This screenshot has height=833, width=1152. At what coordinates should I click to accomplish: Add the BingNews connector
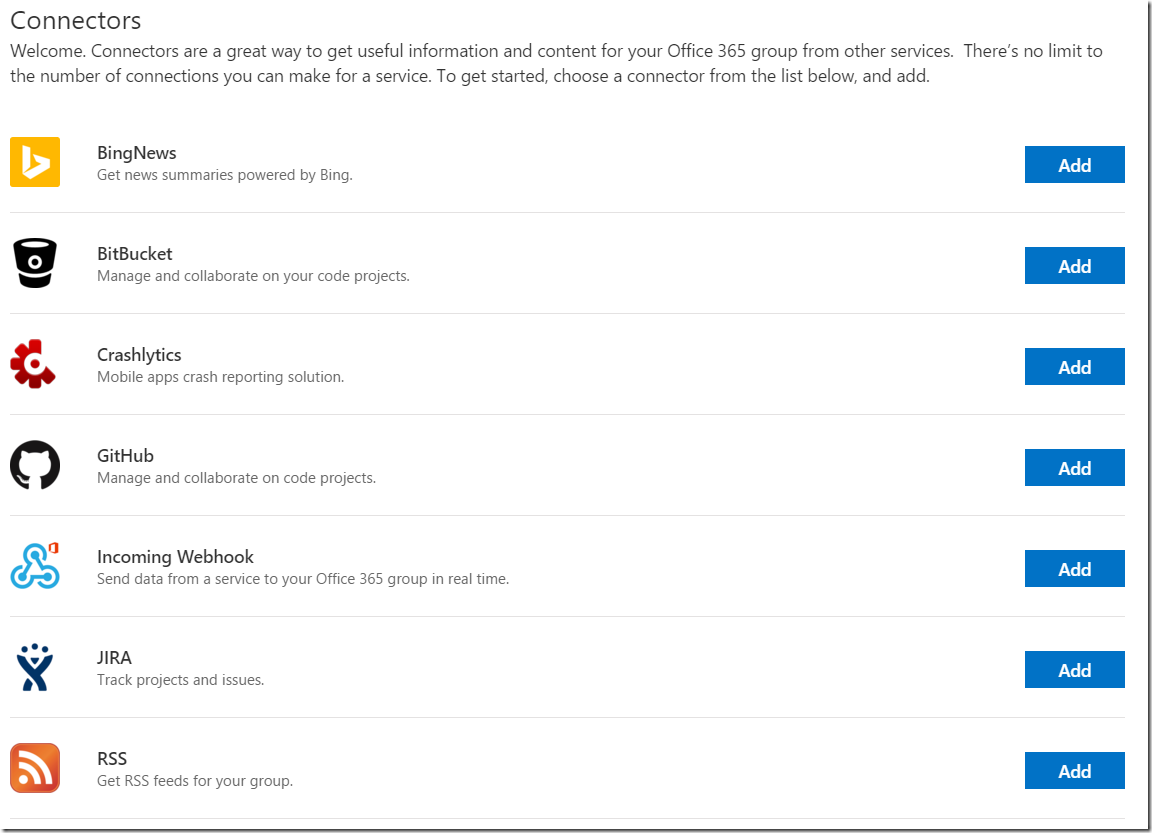pos(1074,165)
